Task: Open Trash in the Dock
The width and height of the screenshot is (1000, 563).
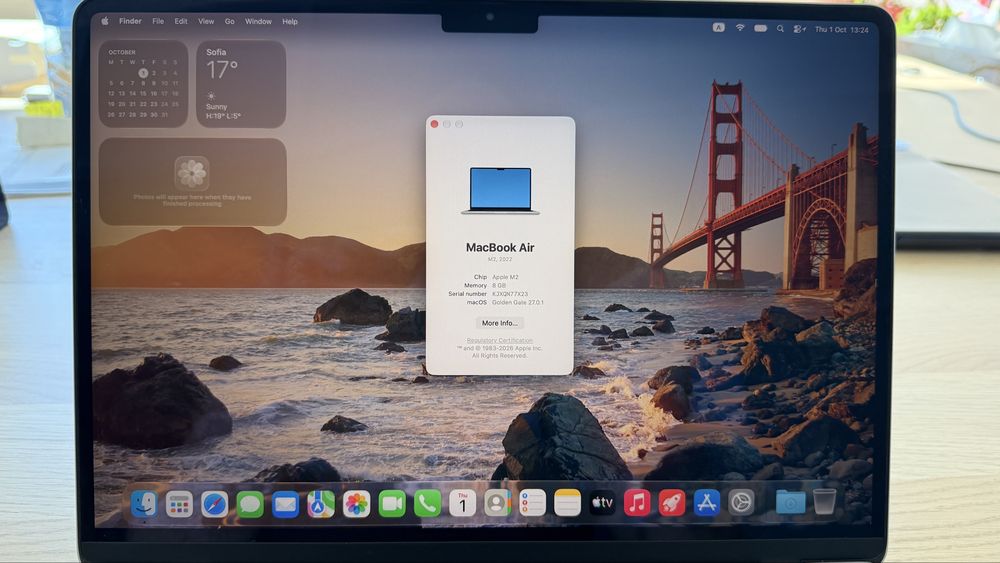Action: point(824,502)
